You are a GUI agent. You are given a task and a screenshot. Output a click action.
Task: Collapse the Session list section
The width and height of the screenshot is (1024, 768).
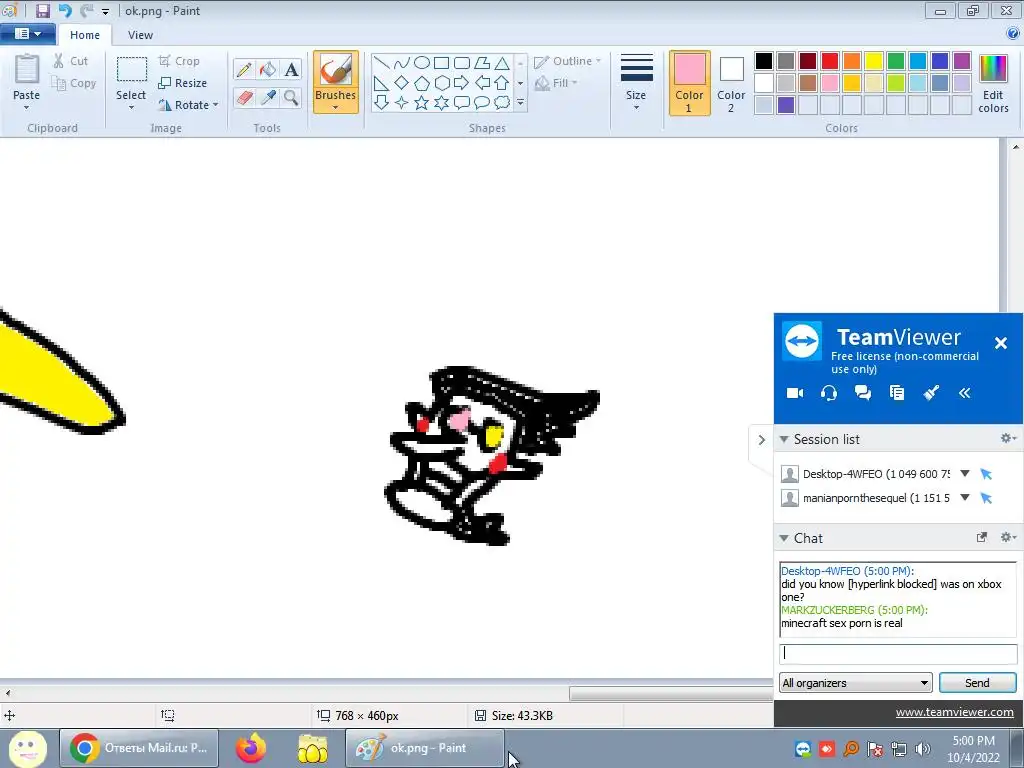point(784,439)
